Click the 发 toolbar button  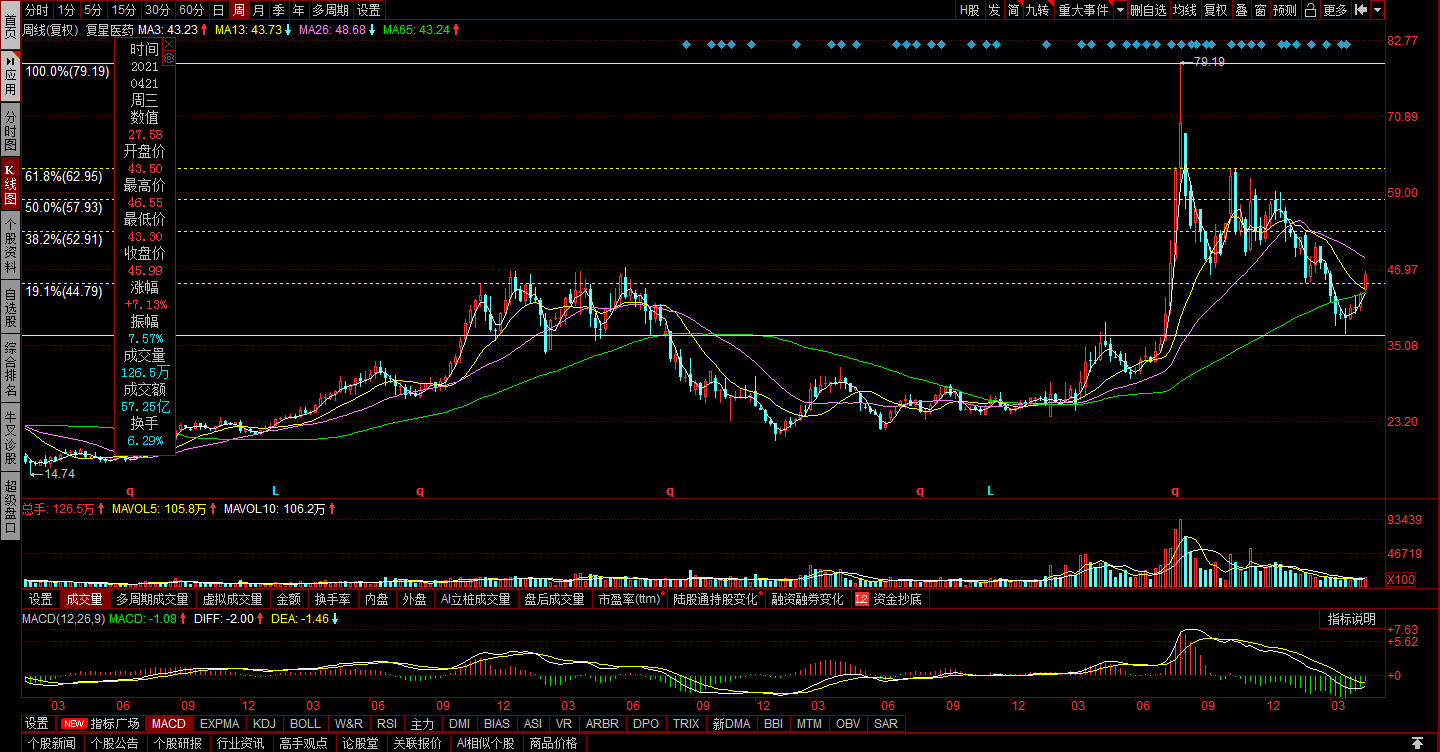point(994,10)
